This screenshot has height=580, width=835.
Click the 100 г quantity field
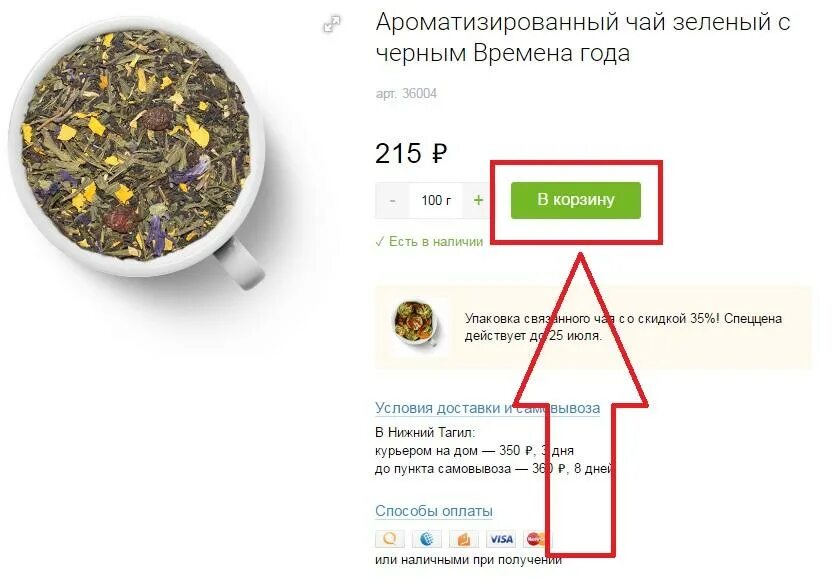(x=436, y=201)
